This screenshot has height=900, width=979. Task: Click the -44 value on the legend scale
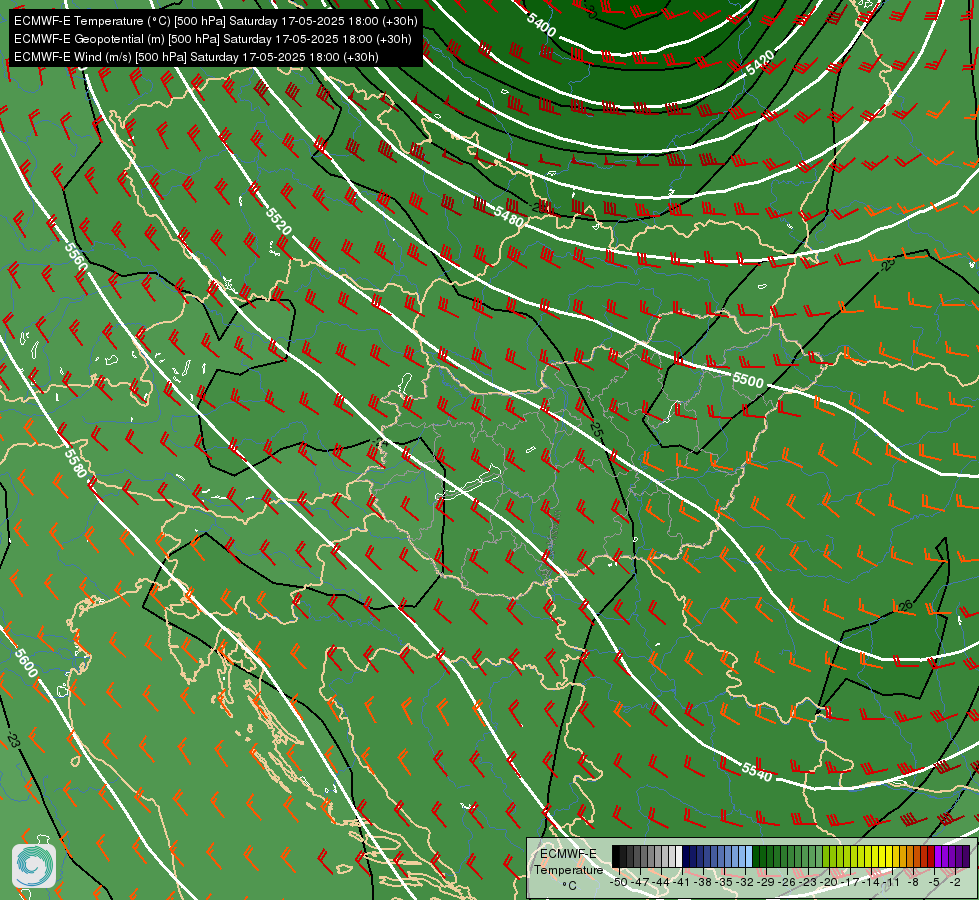(661, 882)
